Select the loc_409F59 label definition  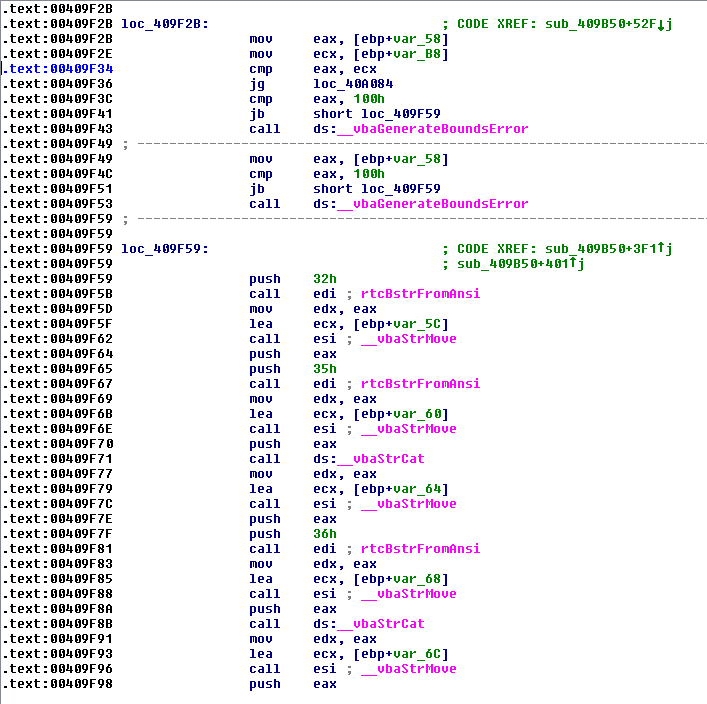tap(165, 249)
